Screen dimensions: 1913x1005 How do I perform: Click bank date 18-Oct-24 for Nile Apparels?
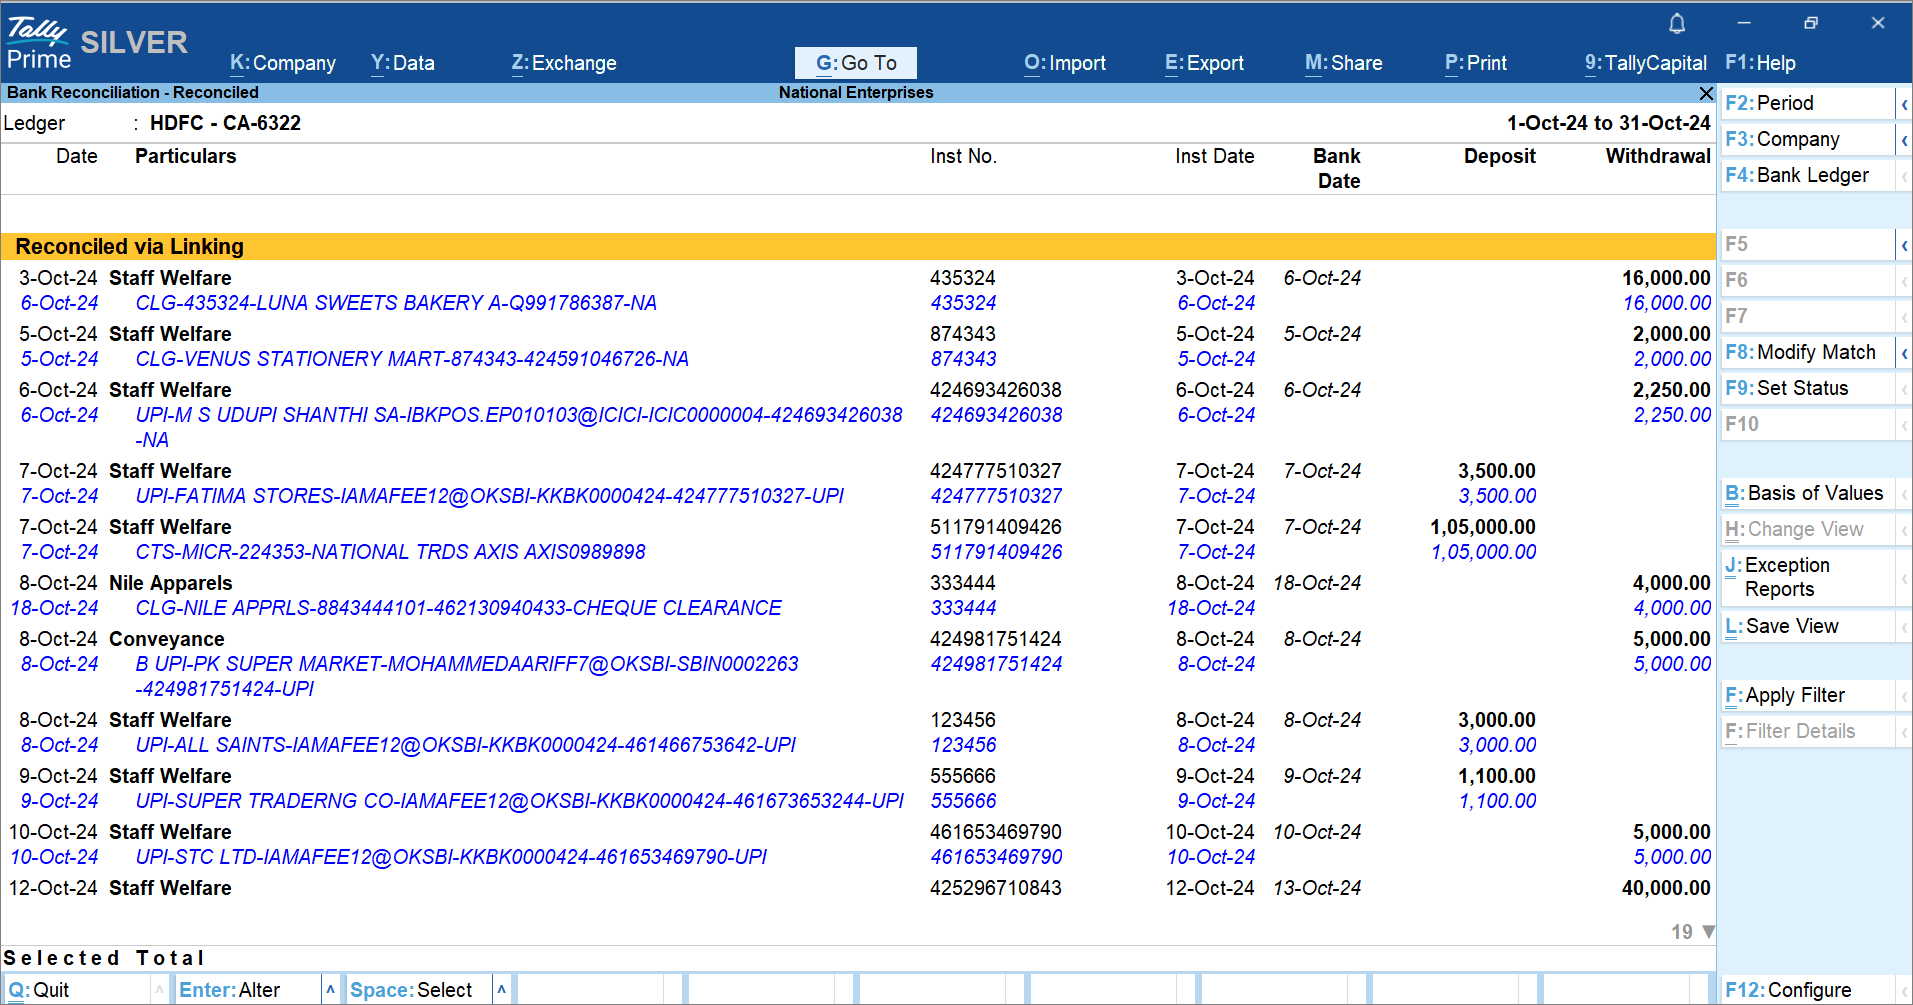(x=1317, y=583)
